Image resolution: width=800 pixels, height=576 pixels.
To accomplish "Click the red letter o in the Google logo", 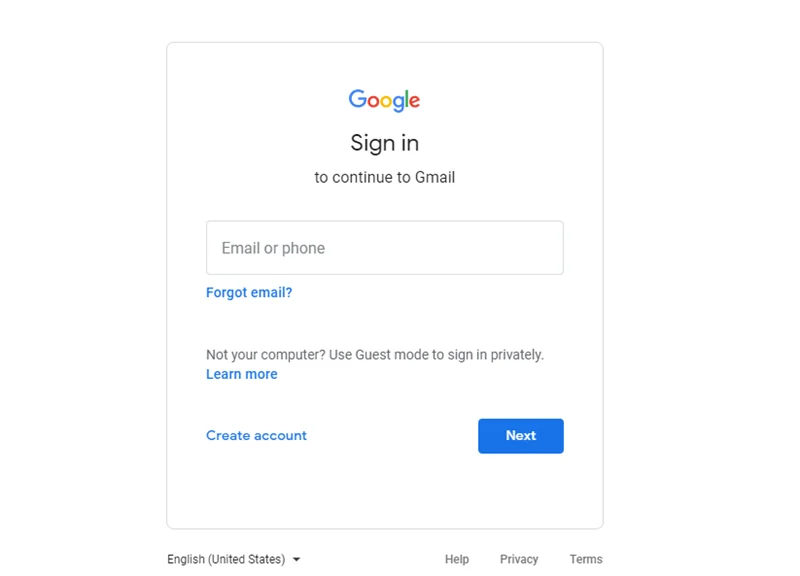I will 372,101.
